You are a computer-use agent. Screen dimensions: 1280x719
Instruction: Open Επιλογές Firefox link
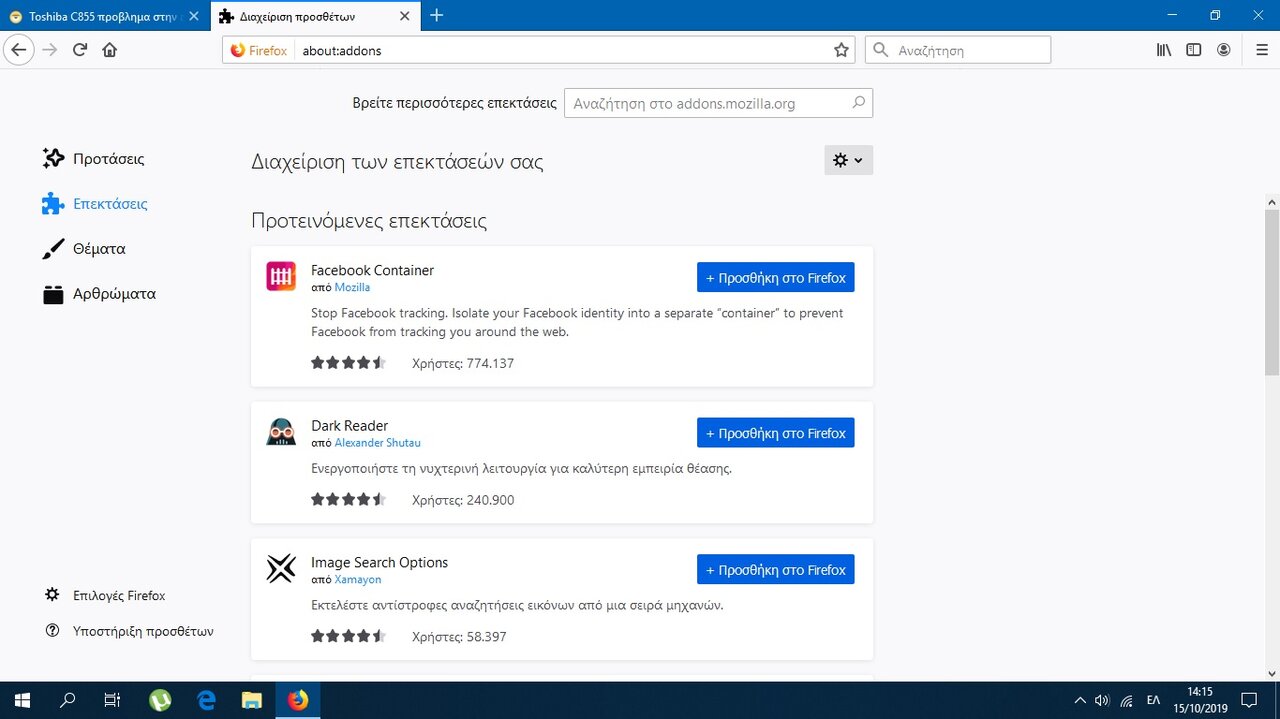click(105, 595)
